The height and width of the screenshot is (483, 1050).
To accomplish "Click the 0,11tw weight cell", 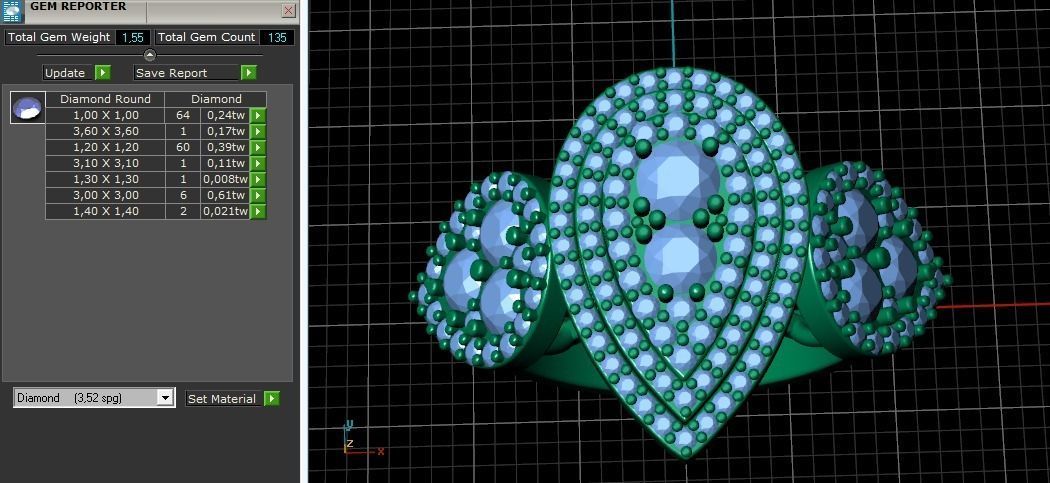I will click(x=226, y=163).
